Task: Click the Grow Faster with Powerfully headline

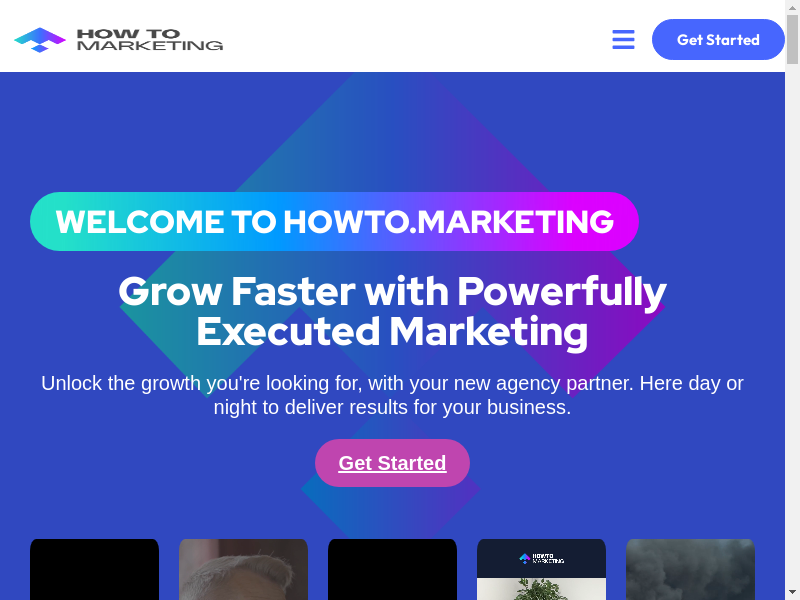Action: (392, 291)
